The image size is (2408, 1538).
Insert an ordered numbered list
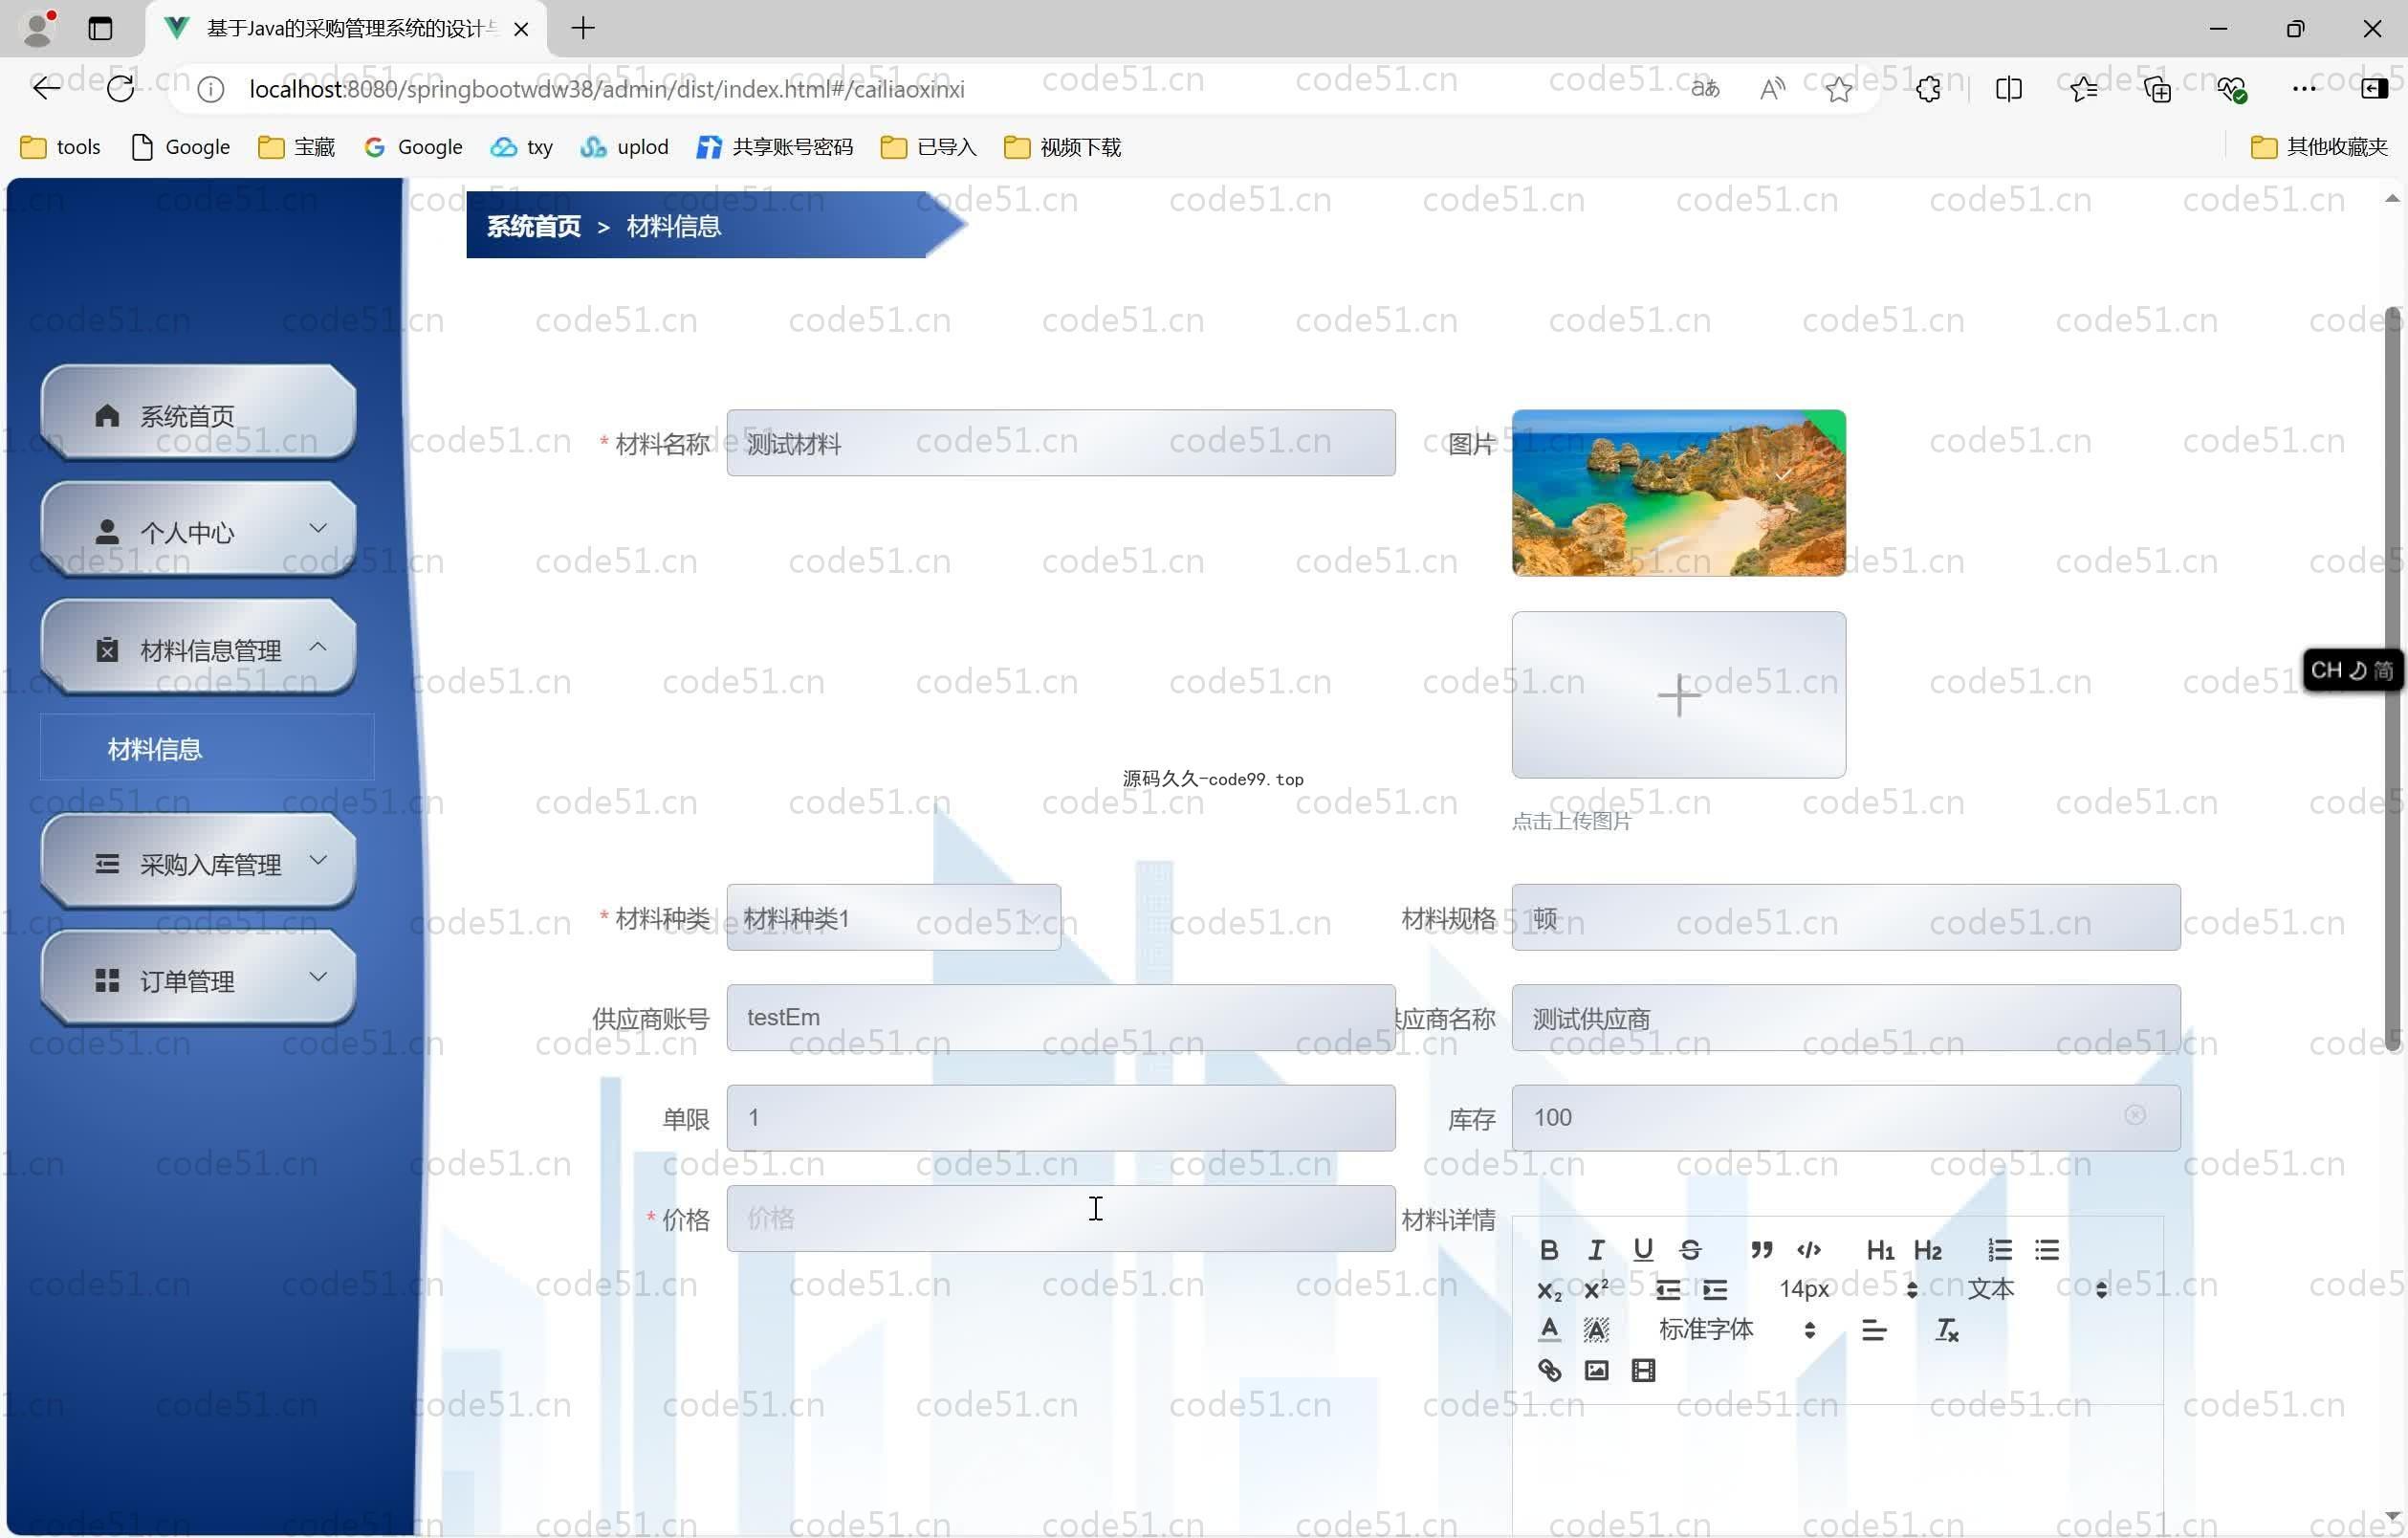pyautogui.click(x=1999, y=1250)
